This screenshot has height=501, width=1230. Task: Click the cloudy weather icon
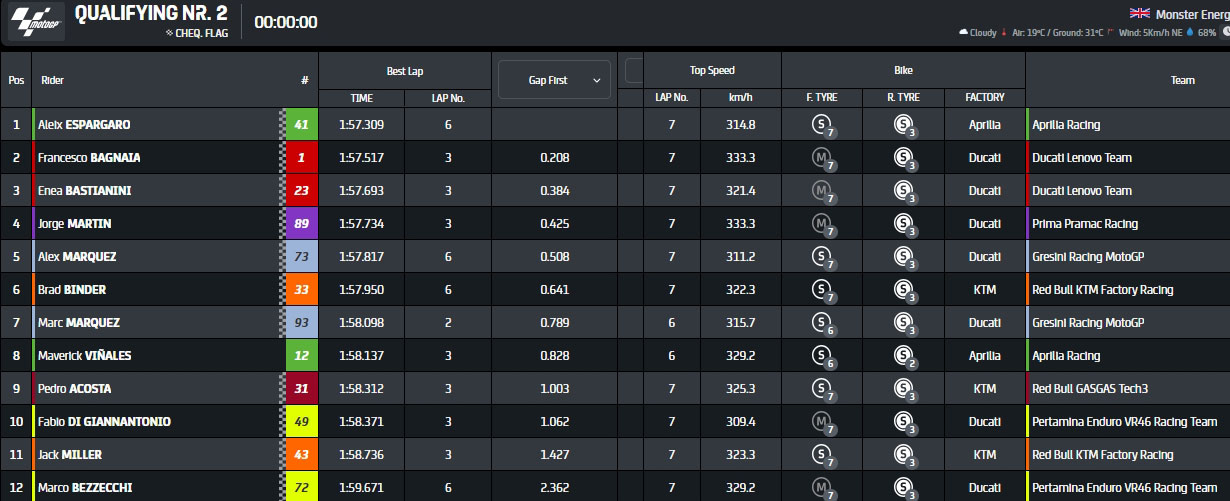(x=963, y=33)
